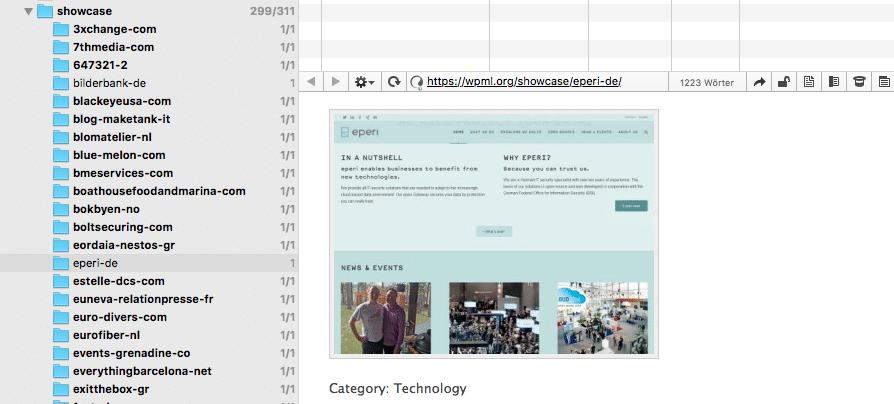Click the archive box icon
This screenshot has height=404, width=894.
tap(858, 82)
